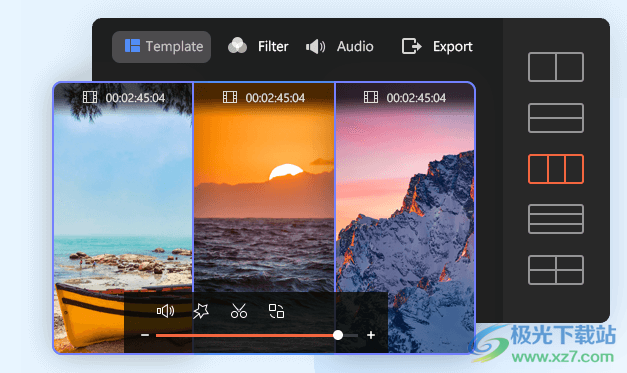Open the Template tab
This screenshot has height=373, width=627.
pos(161,47)
